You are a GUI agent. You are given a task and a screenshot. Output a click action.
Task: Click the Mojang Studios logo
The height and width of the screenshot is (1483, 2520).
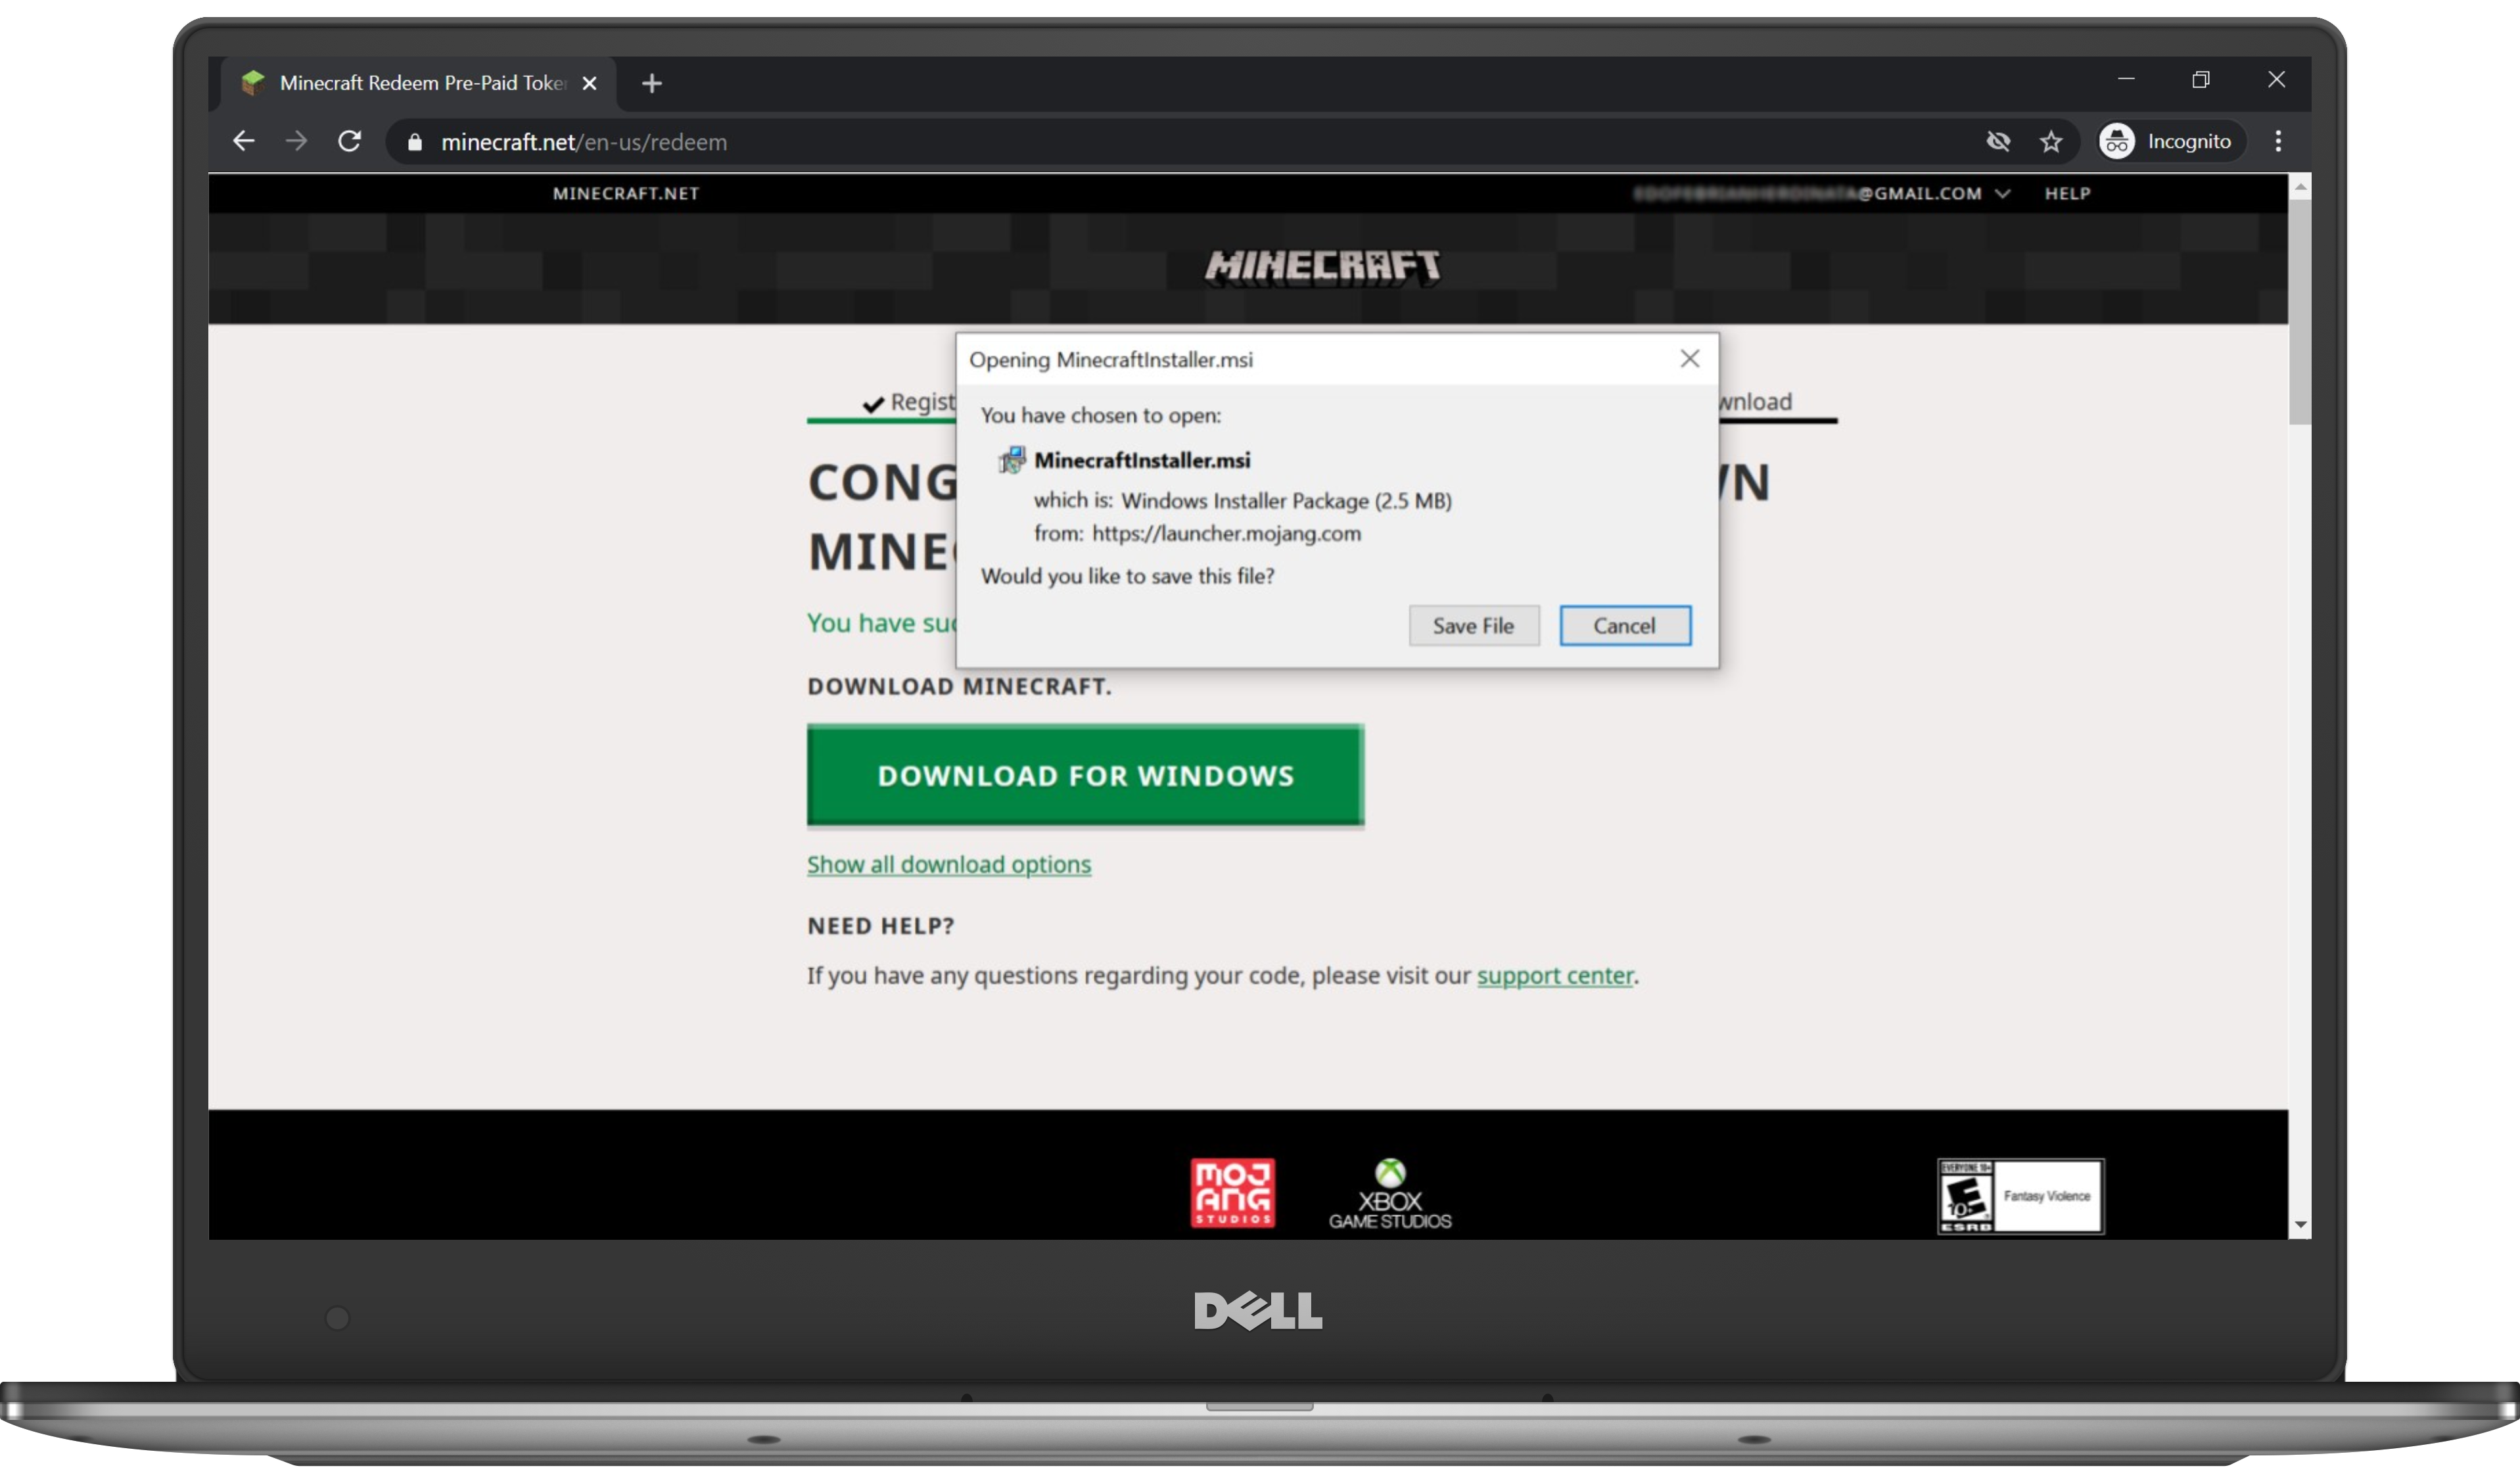[1232, 1193]
